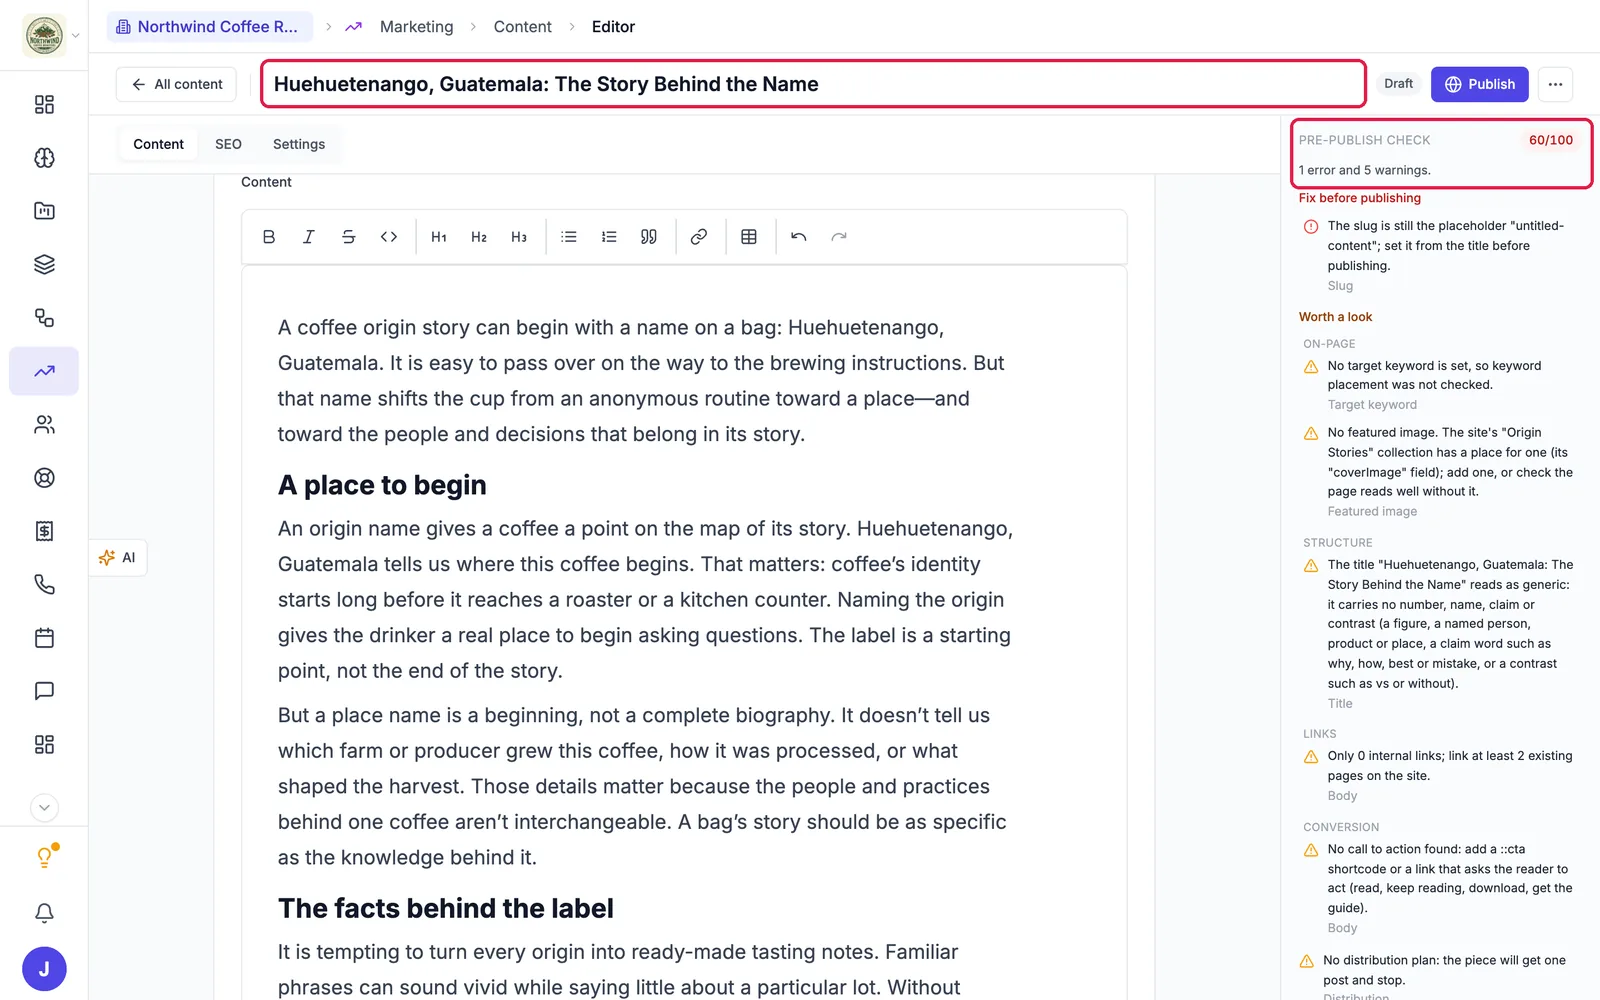The width and height of the screenshot is (1600, 1000).
Task: Switch to the Settings tab
Action: (x=299, y=144)
